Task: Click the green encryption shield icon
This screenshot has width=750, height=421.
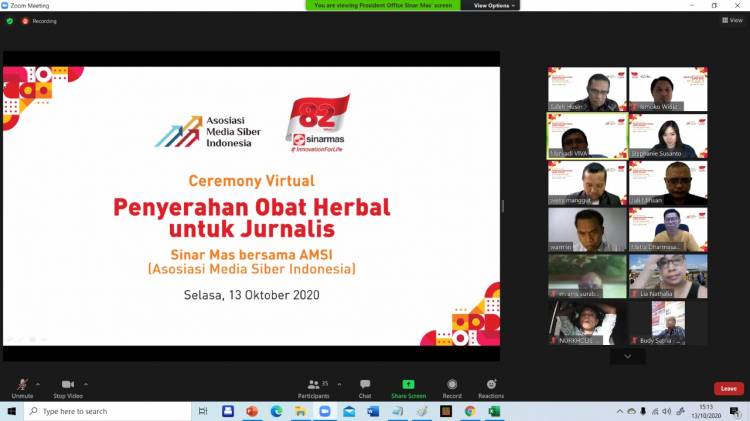Action: coord(10,21)
